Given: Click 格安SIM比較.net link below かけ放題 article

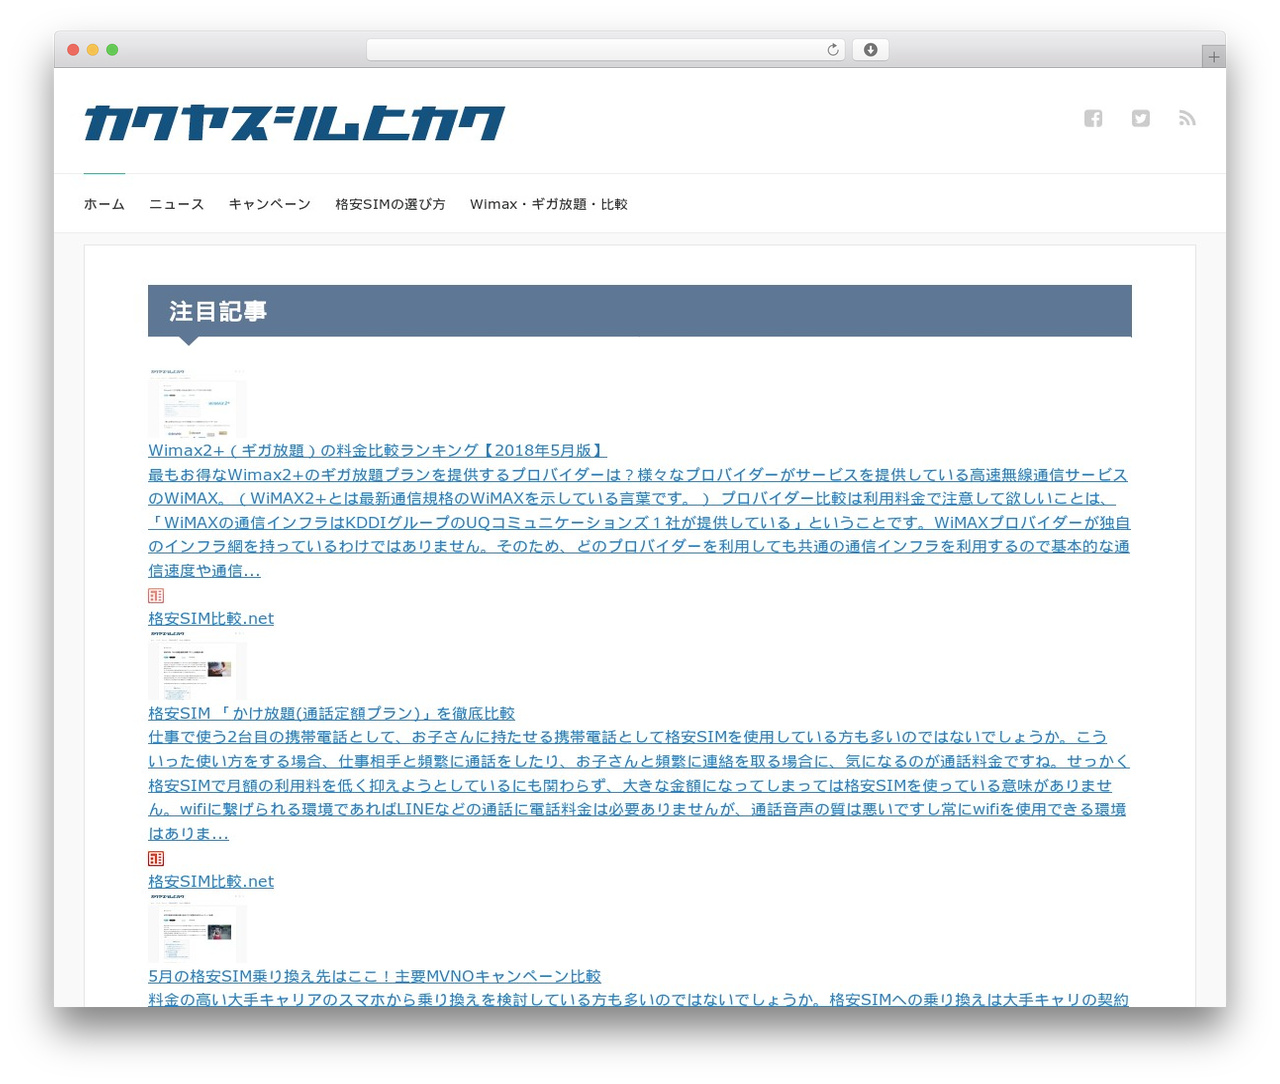Looking at the screenshot, I should (x=211, y=882).
